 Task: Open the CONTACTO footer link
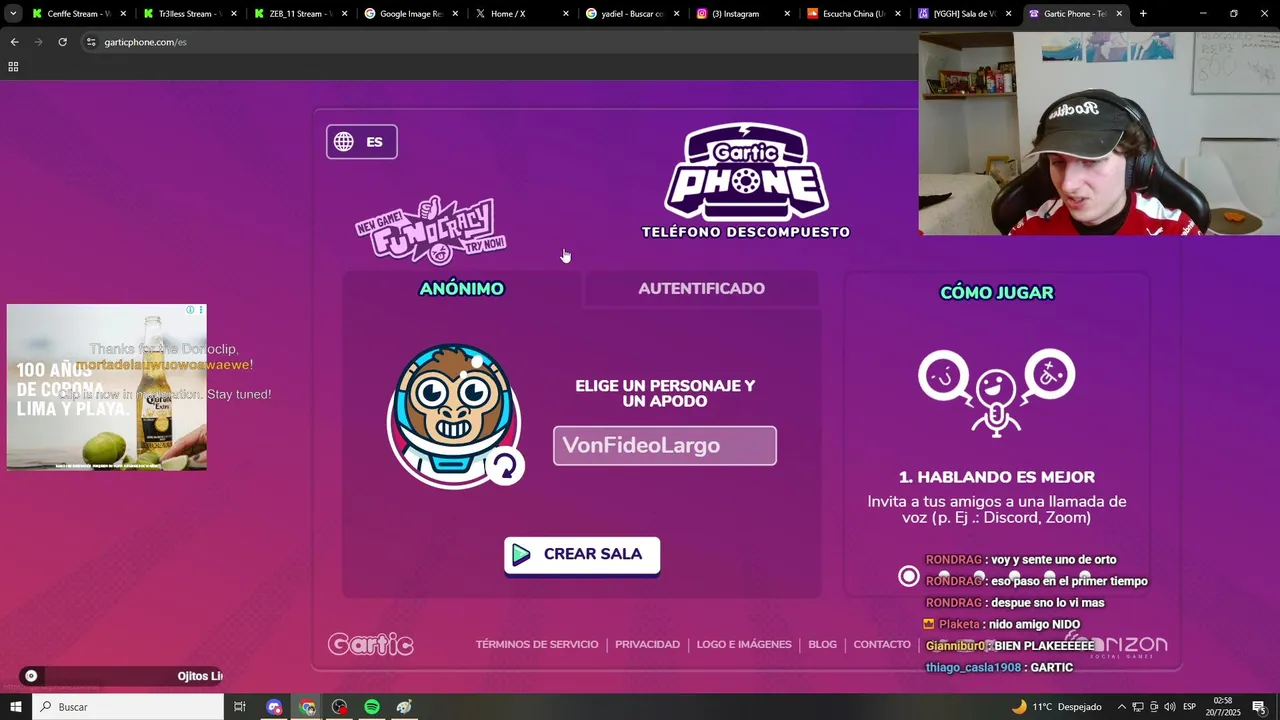click(882, 645)
